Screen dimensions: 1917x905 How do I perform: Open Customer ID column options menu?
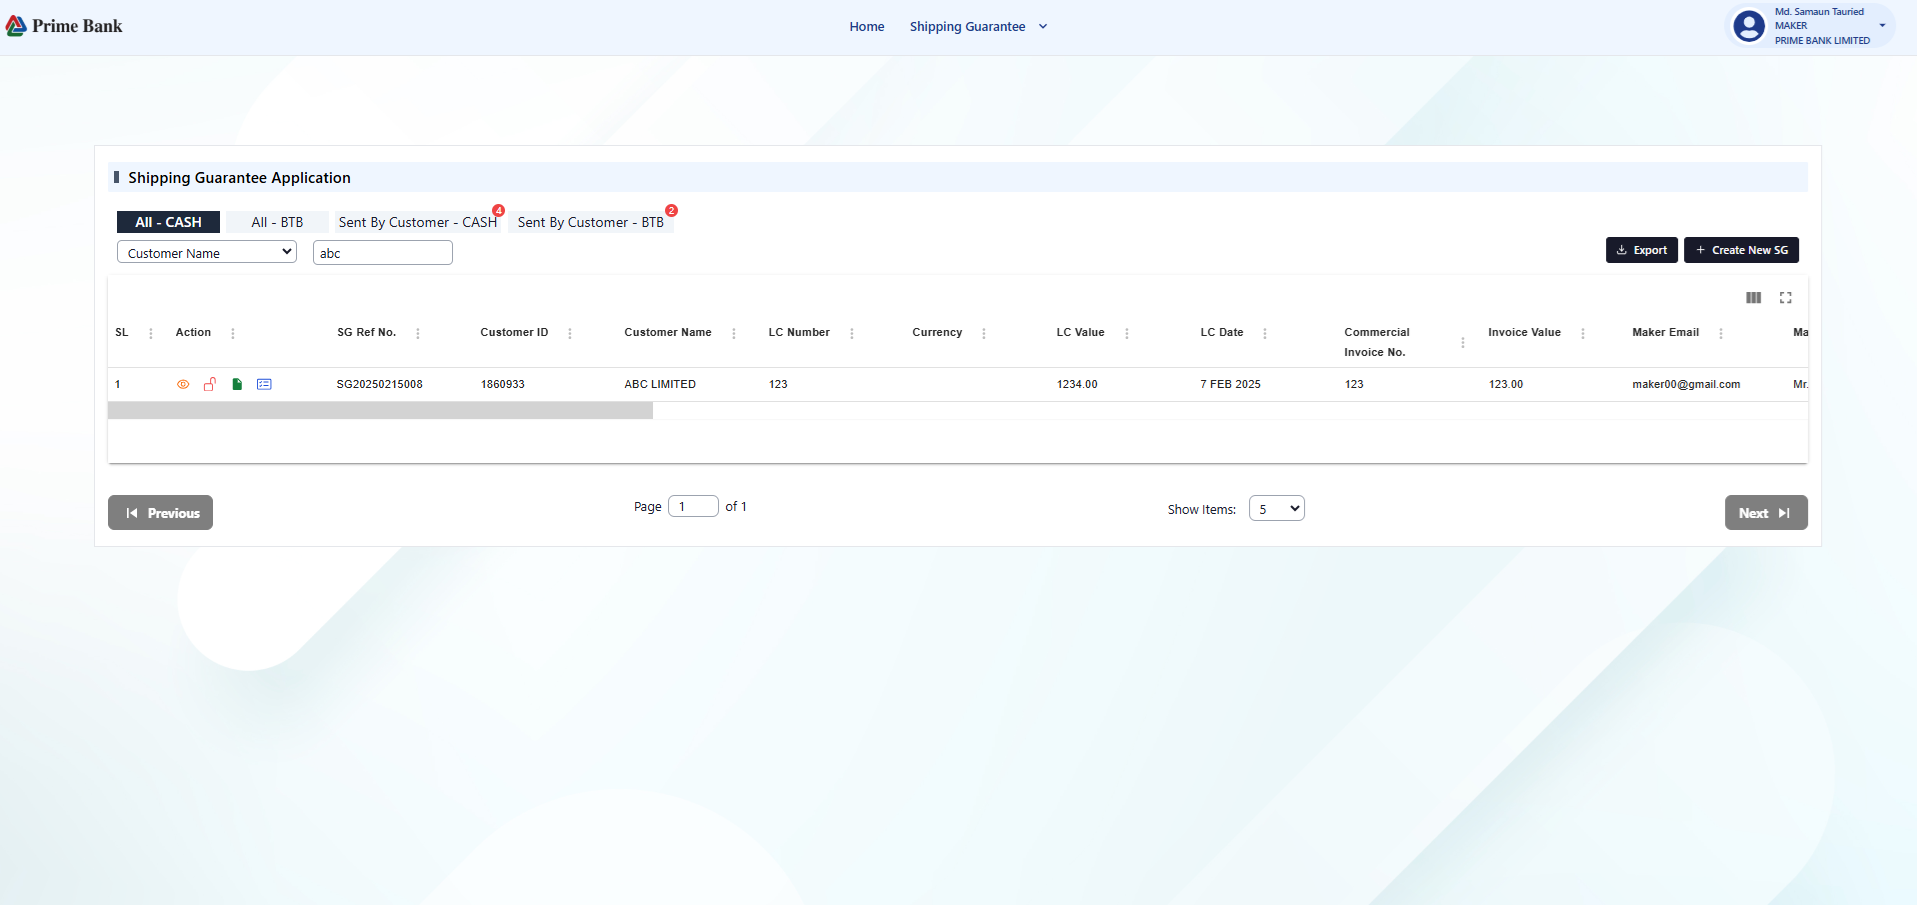[x=570, y=334]
